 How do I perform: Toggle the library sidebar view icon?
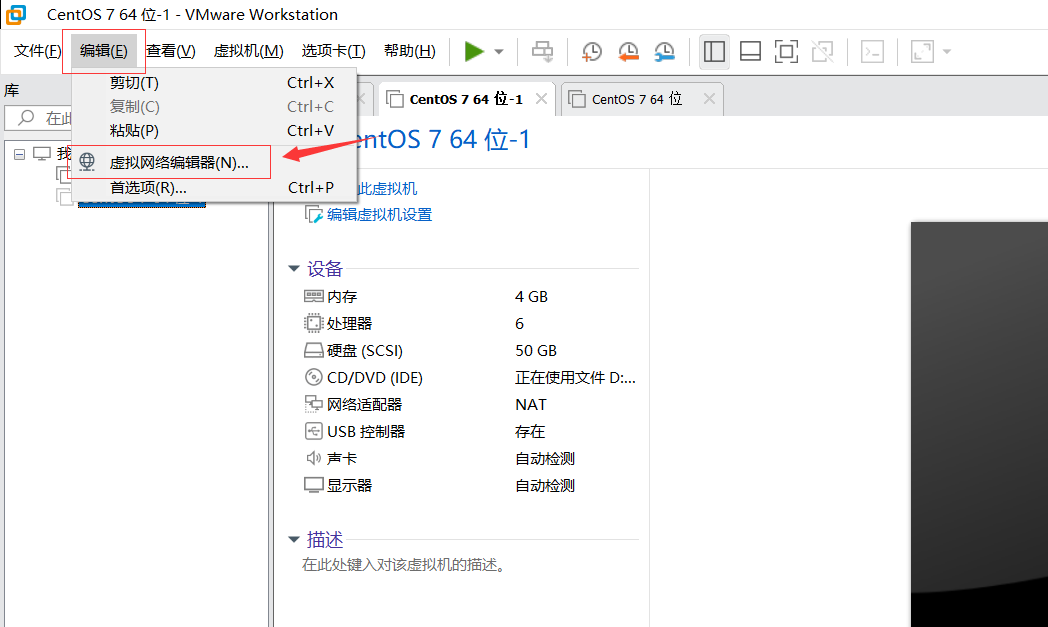[714, 51]
